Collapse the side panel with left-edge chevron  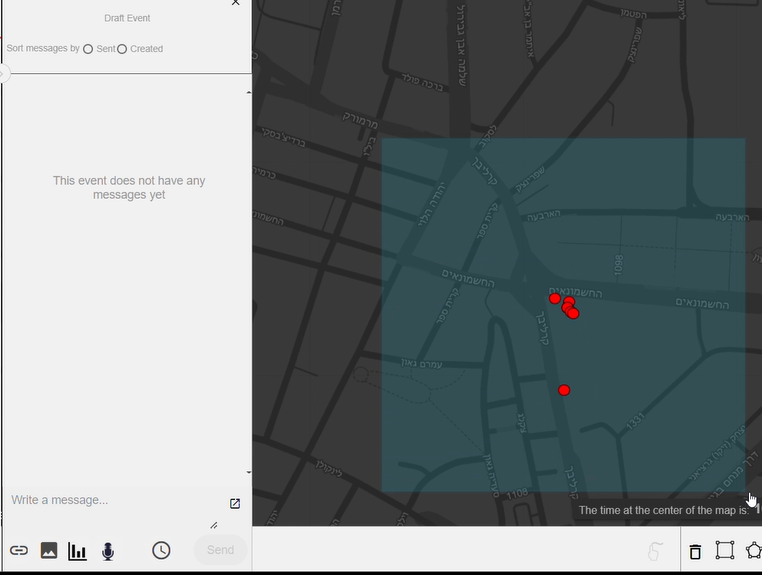pos(4,74)
